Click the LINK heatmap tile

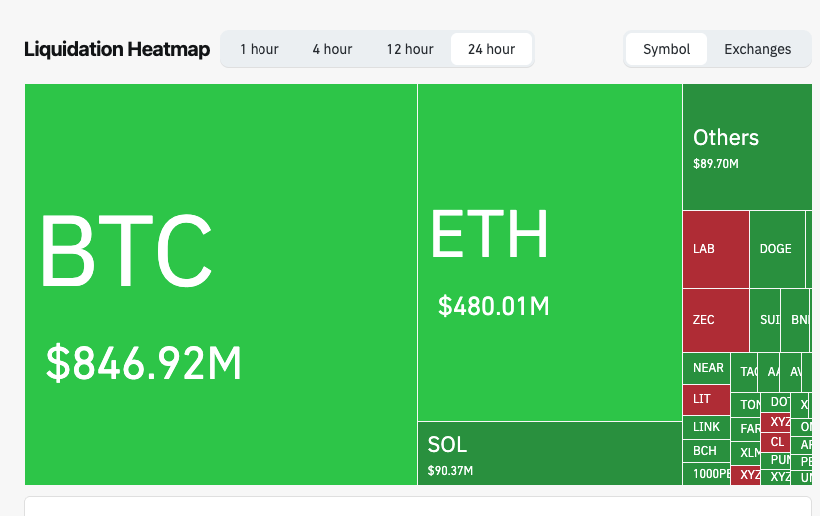(706, 428)
